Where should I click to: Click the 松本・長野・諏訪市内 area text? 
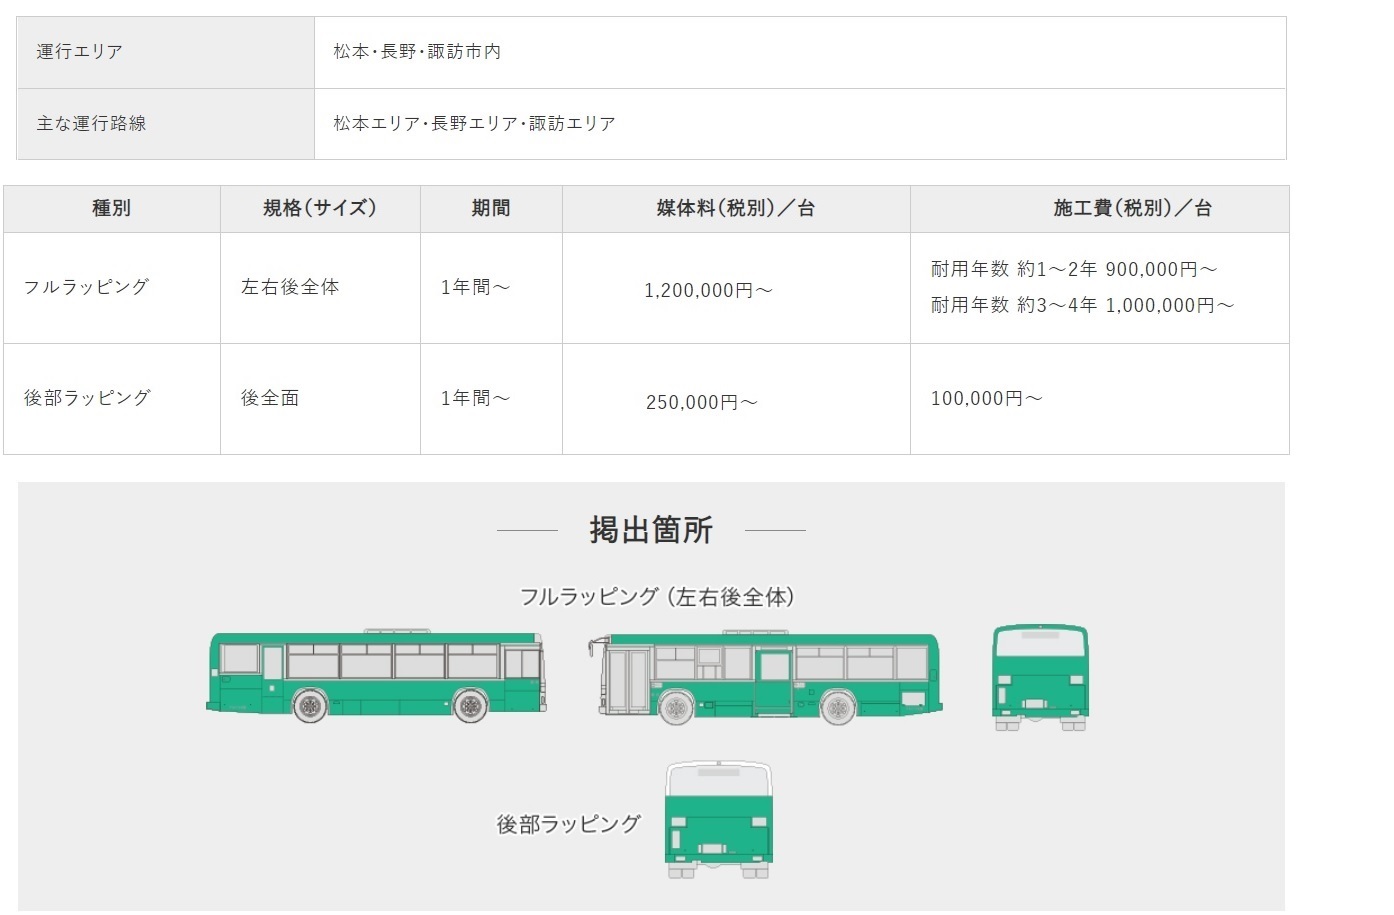coord(417,51)
